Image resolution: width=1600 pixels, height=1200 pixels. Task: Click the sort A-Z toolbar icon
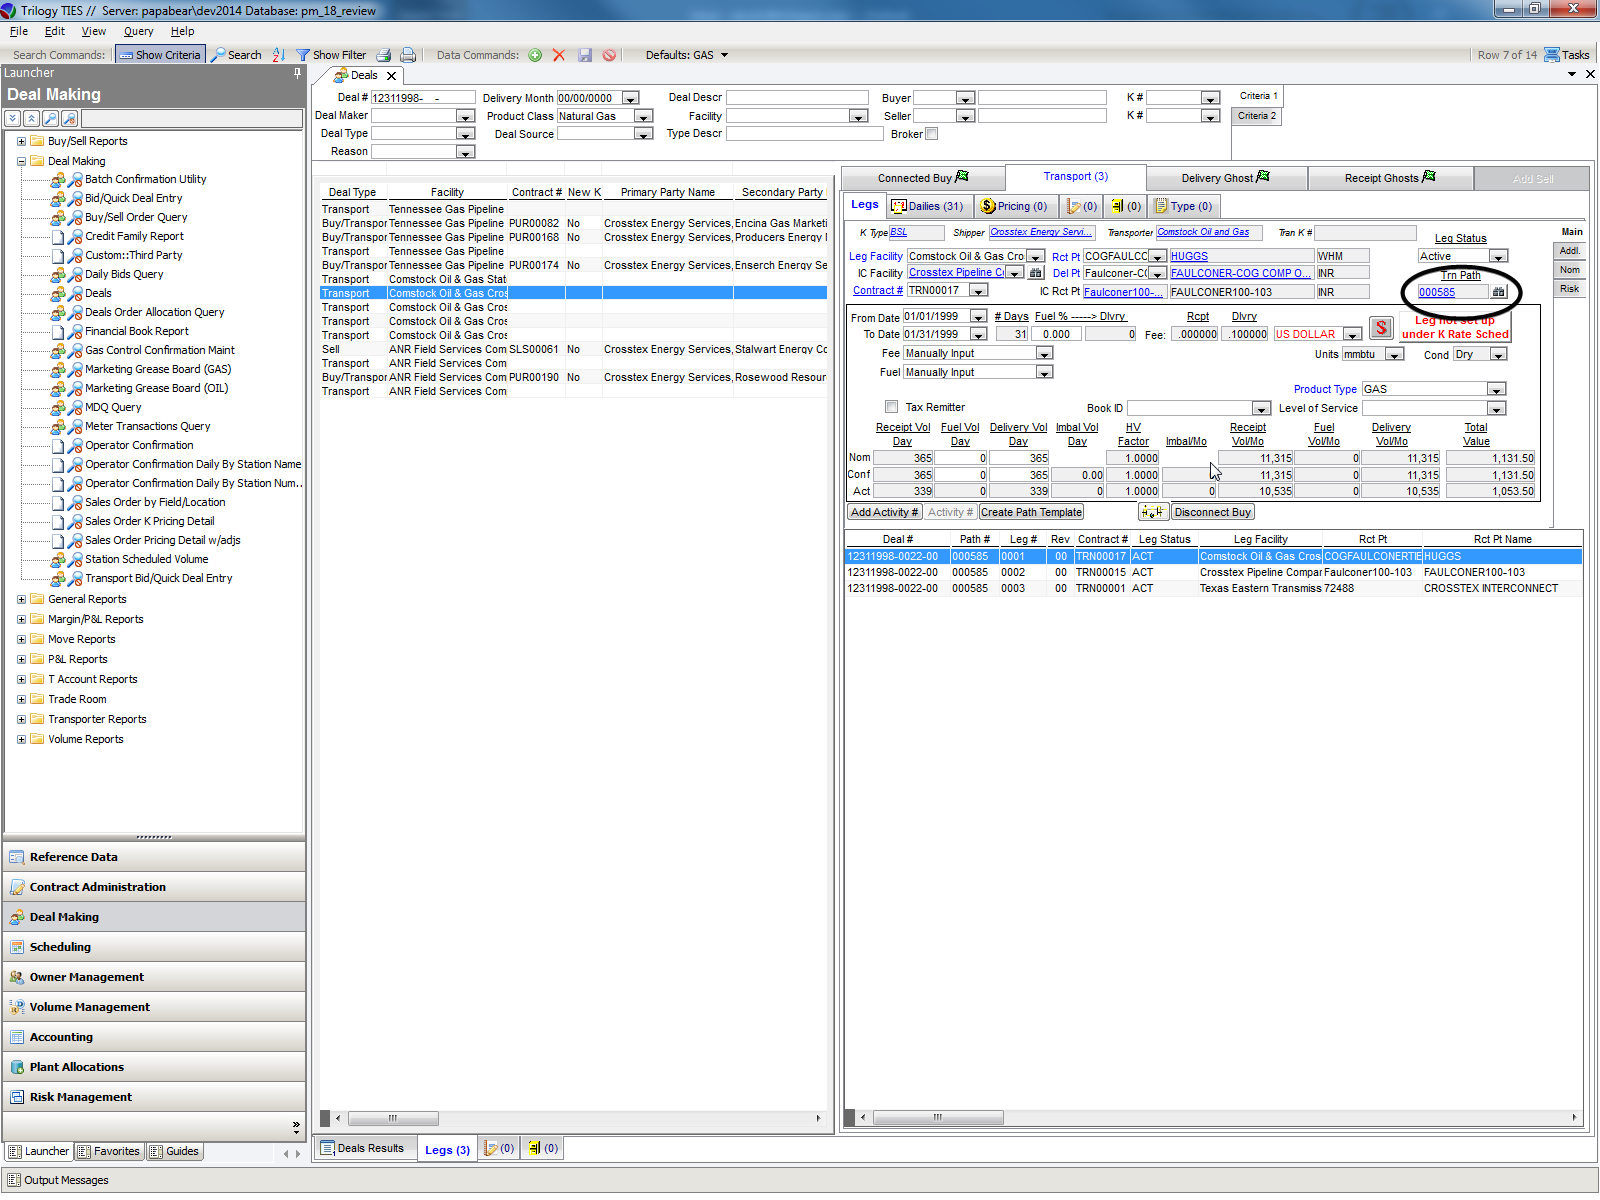click(279, 55)
